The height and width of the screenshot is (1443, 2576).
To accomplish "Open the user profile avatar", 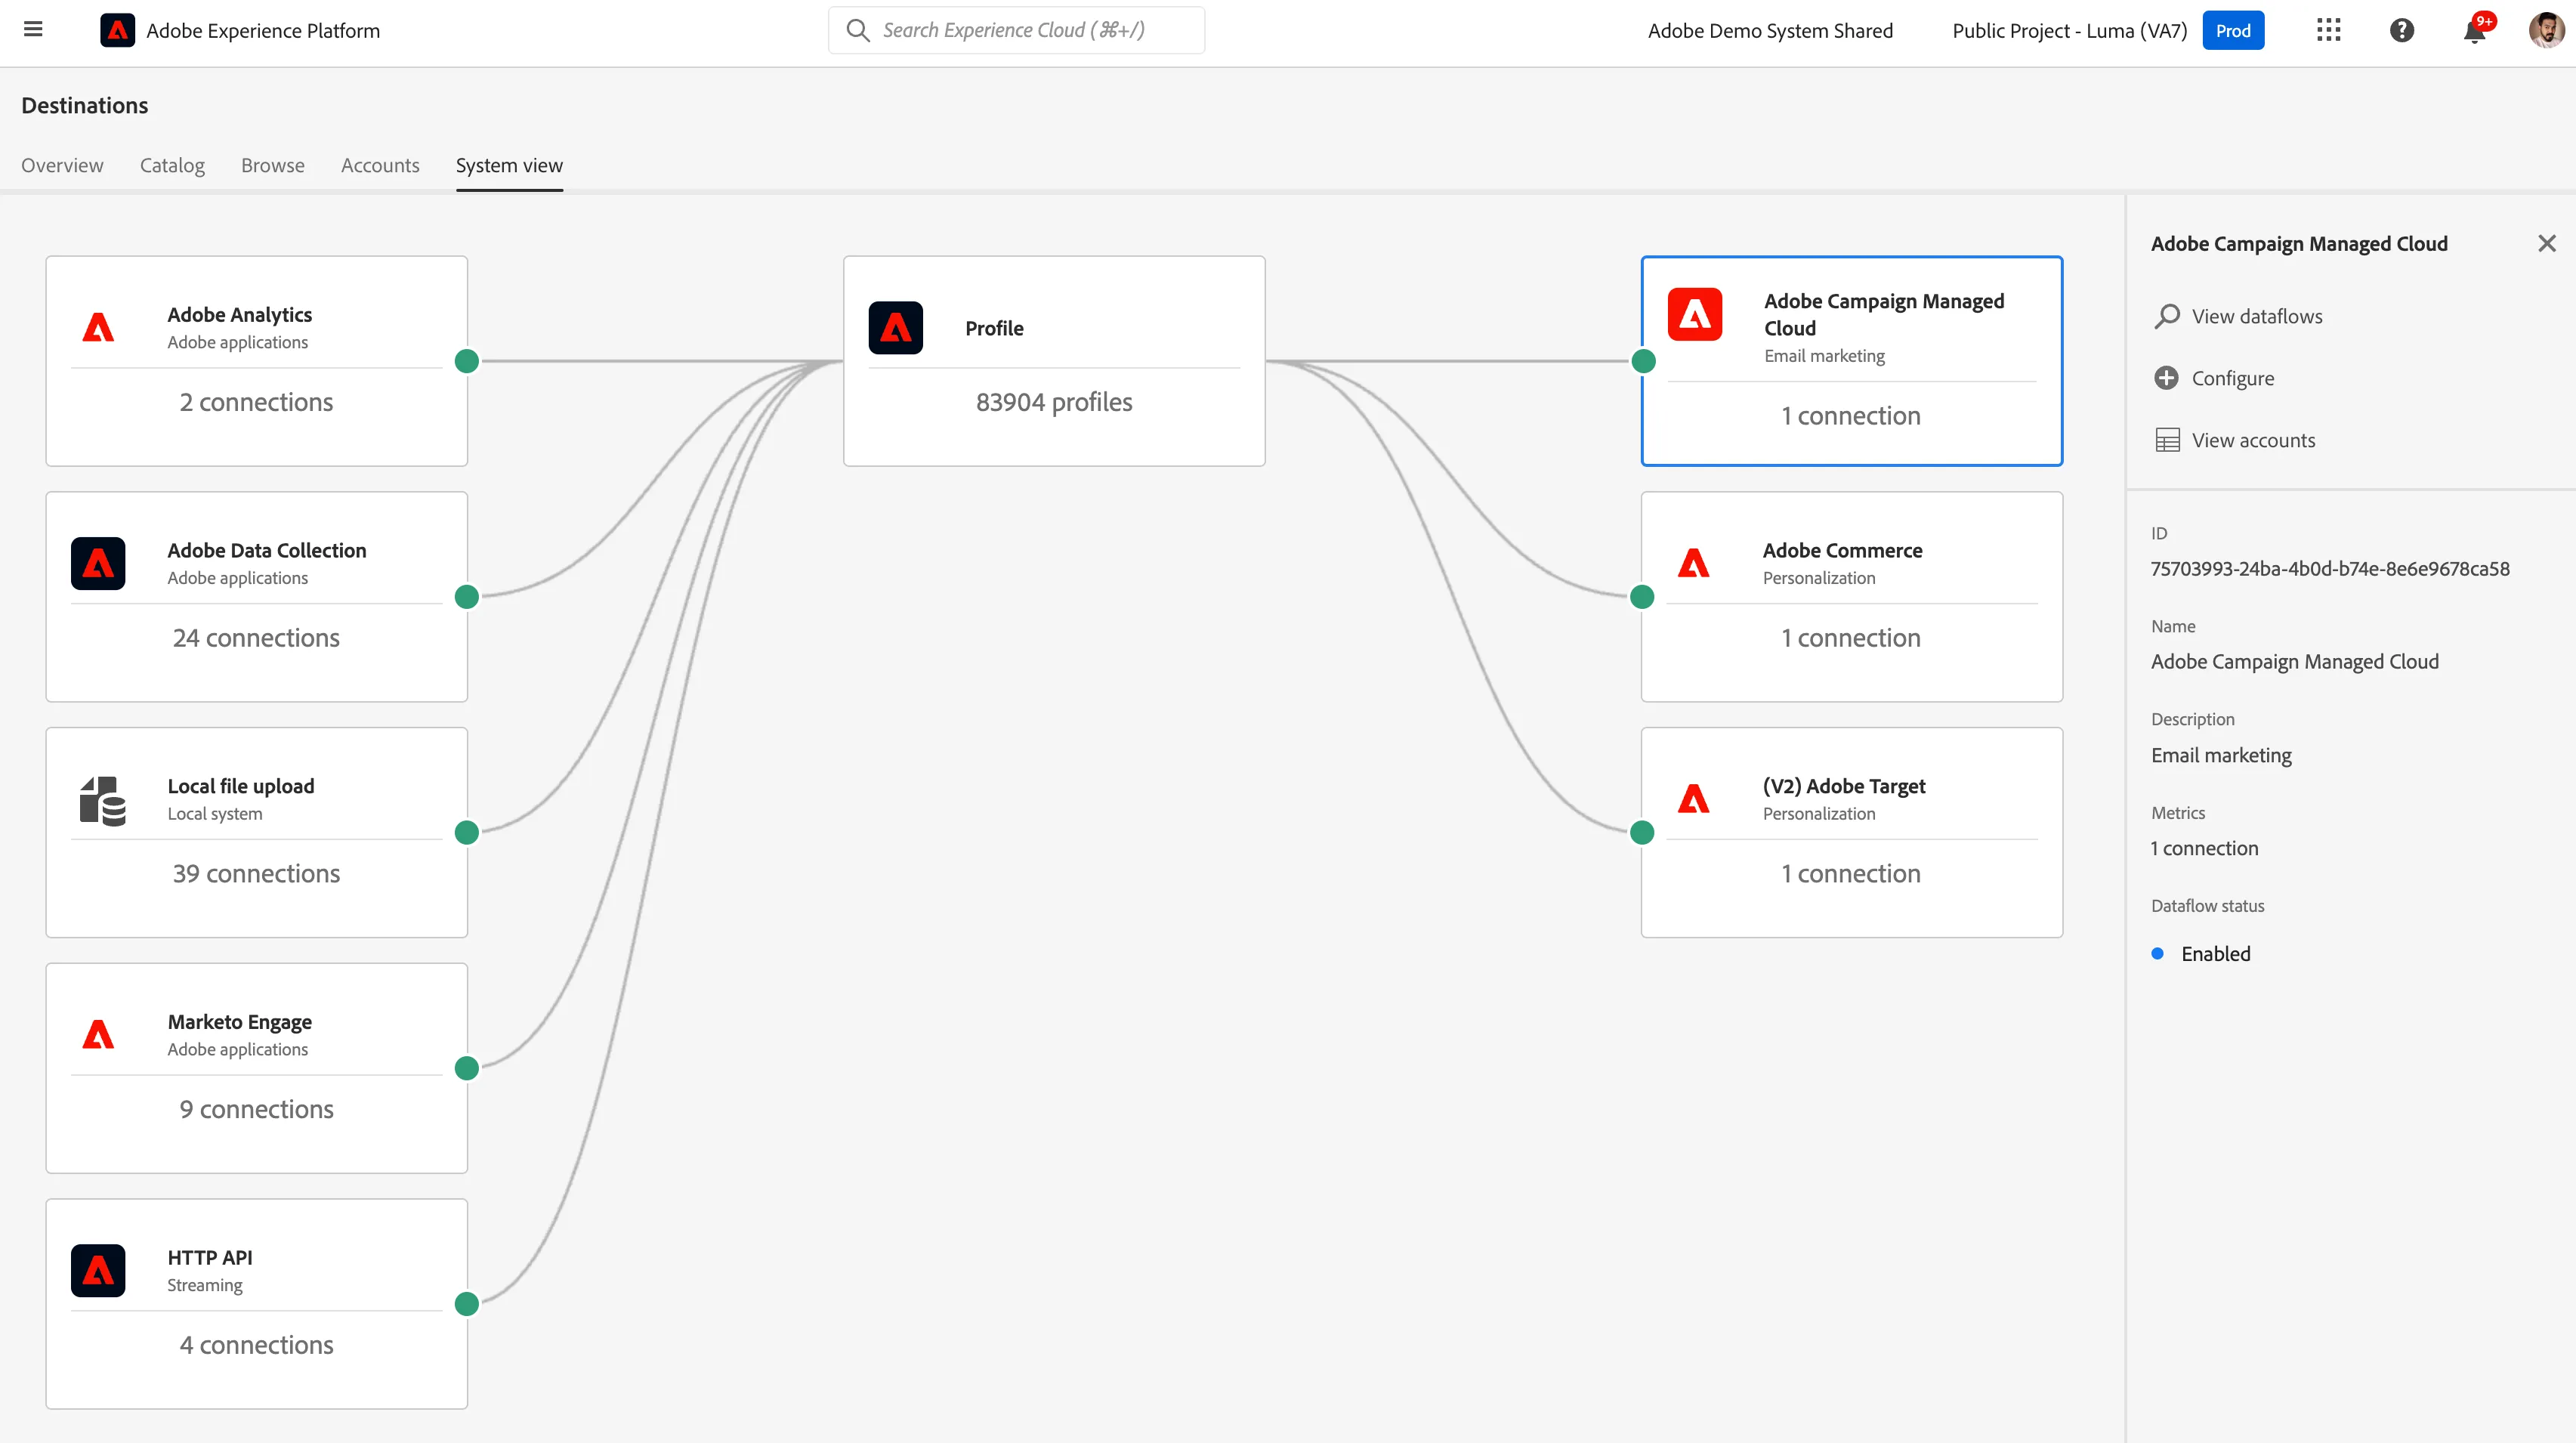I will tap(2547, 30).
